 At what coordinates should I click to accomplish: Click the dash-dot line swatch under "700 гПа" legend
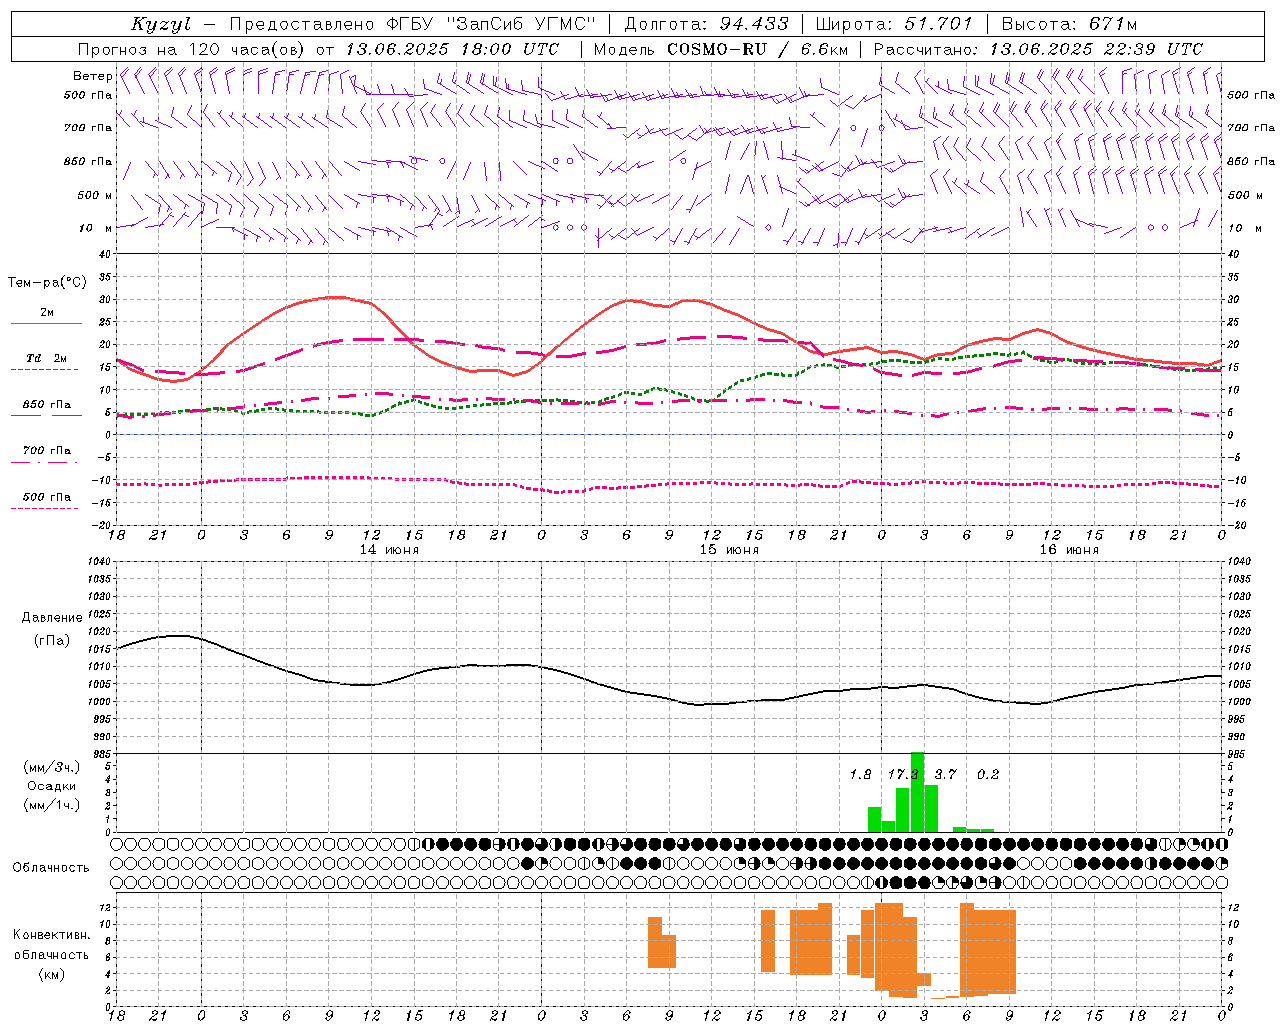click(45, 462)
